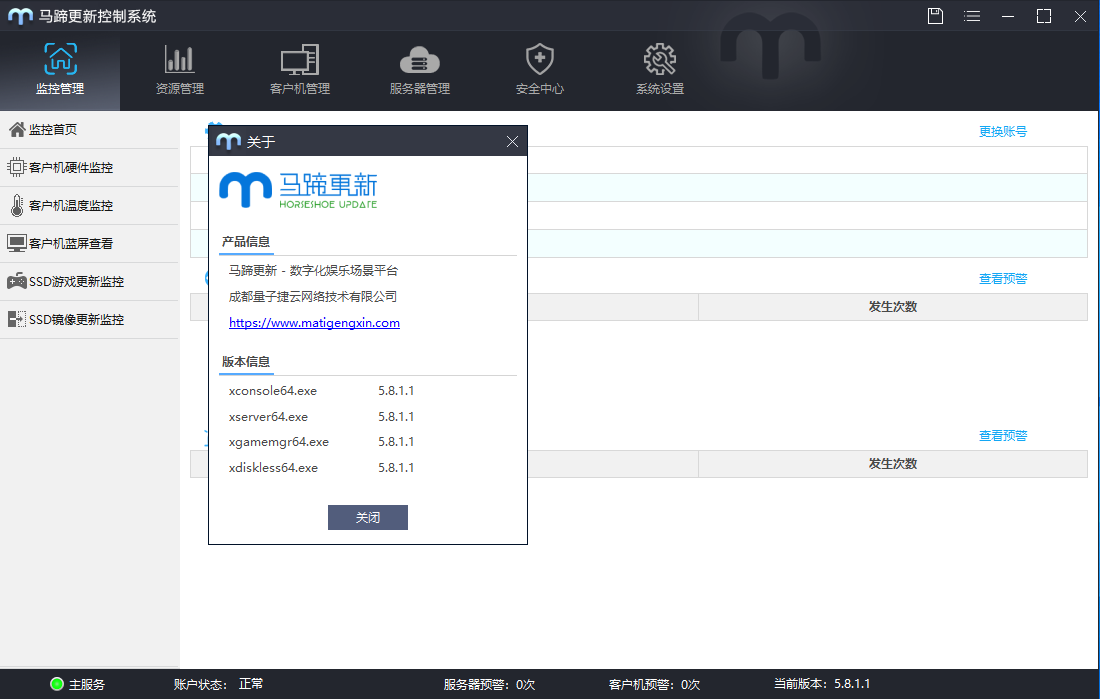This screenshot has width=1100, height=699.
Task: Click the save icon in title bar
Action: 935,16
